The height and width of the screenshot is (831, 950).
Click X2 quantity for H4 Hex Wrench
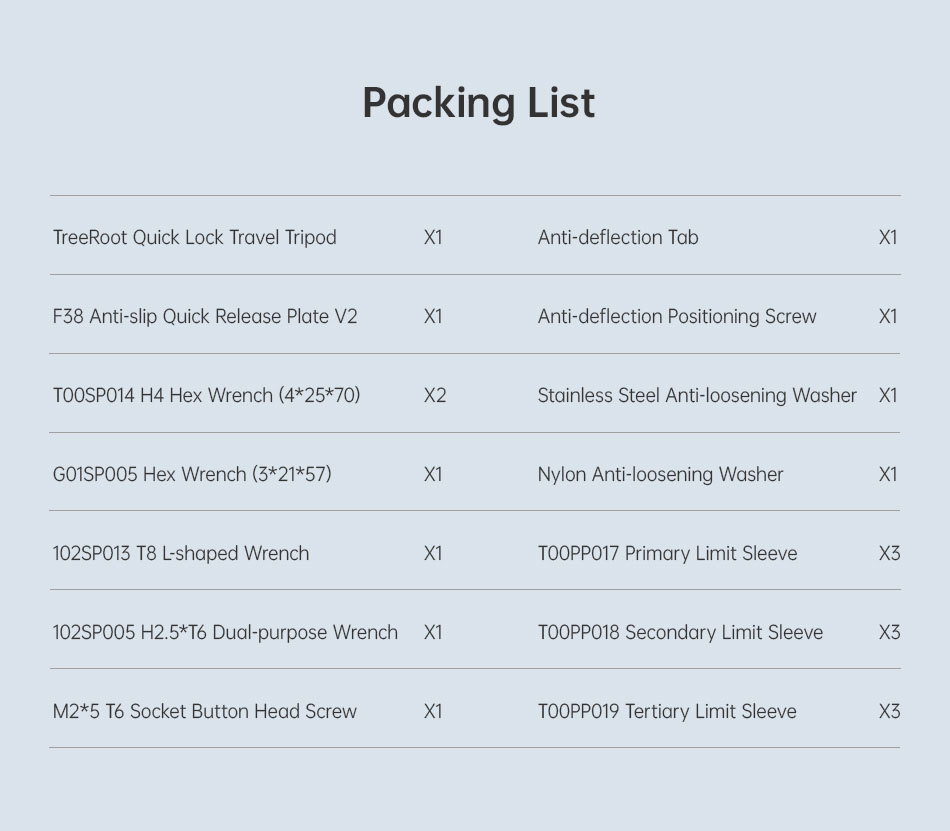point(435,396)
